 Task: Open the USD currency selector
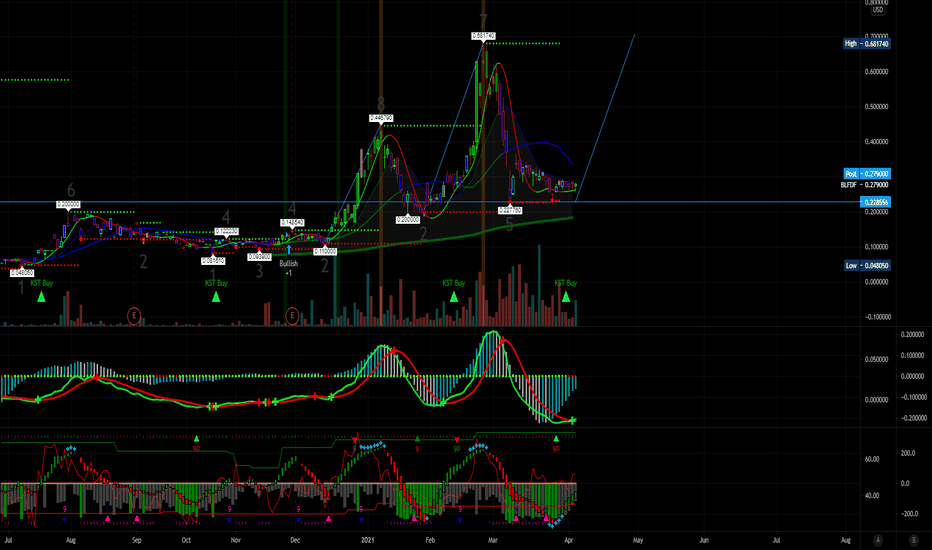coord(878,10)
